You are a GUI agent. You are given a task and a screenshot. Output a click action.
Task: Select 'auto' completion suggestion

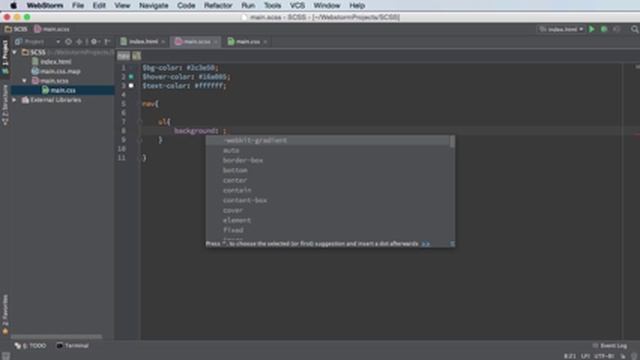(328, 150)
